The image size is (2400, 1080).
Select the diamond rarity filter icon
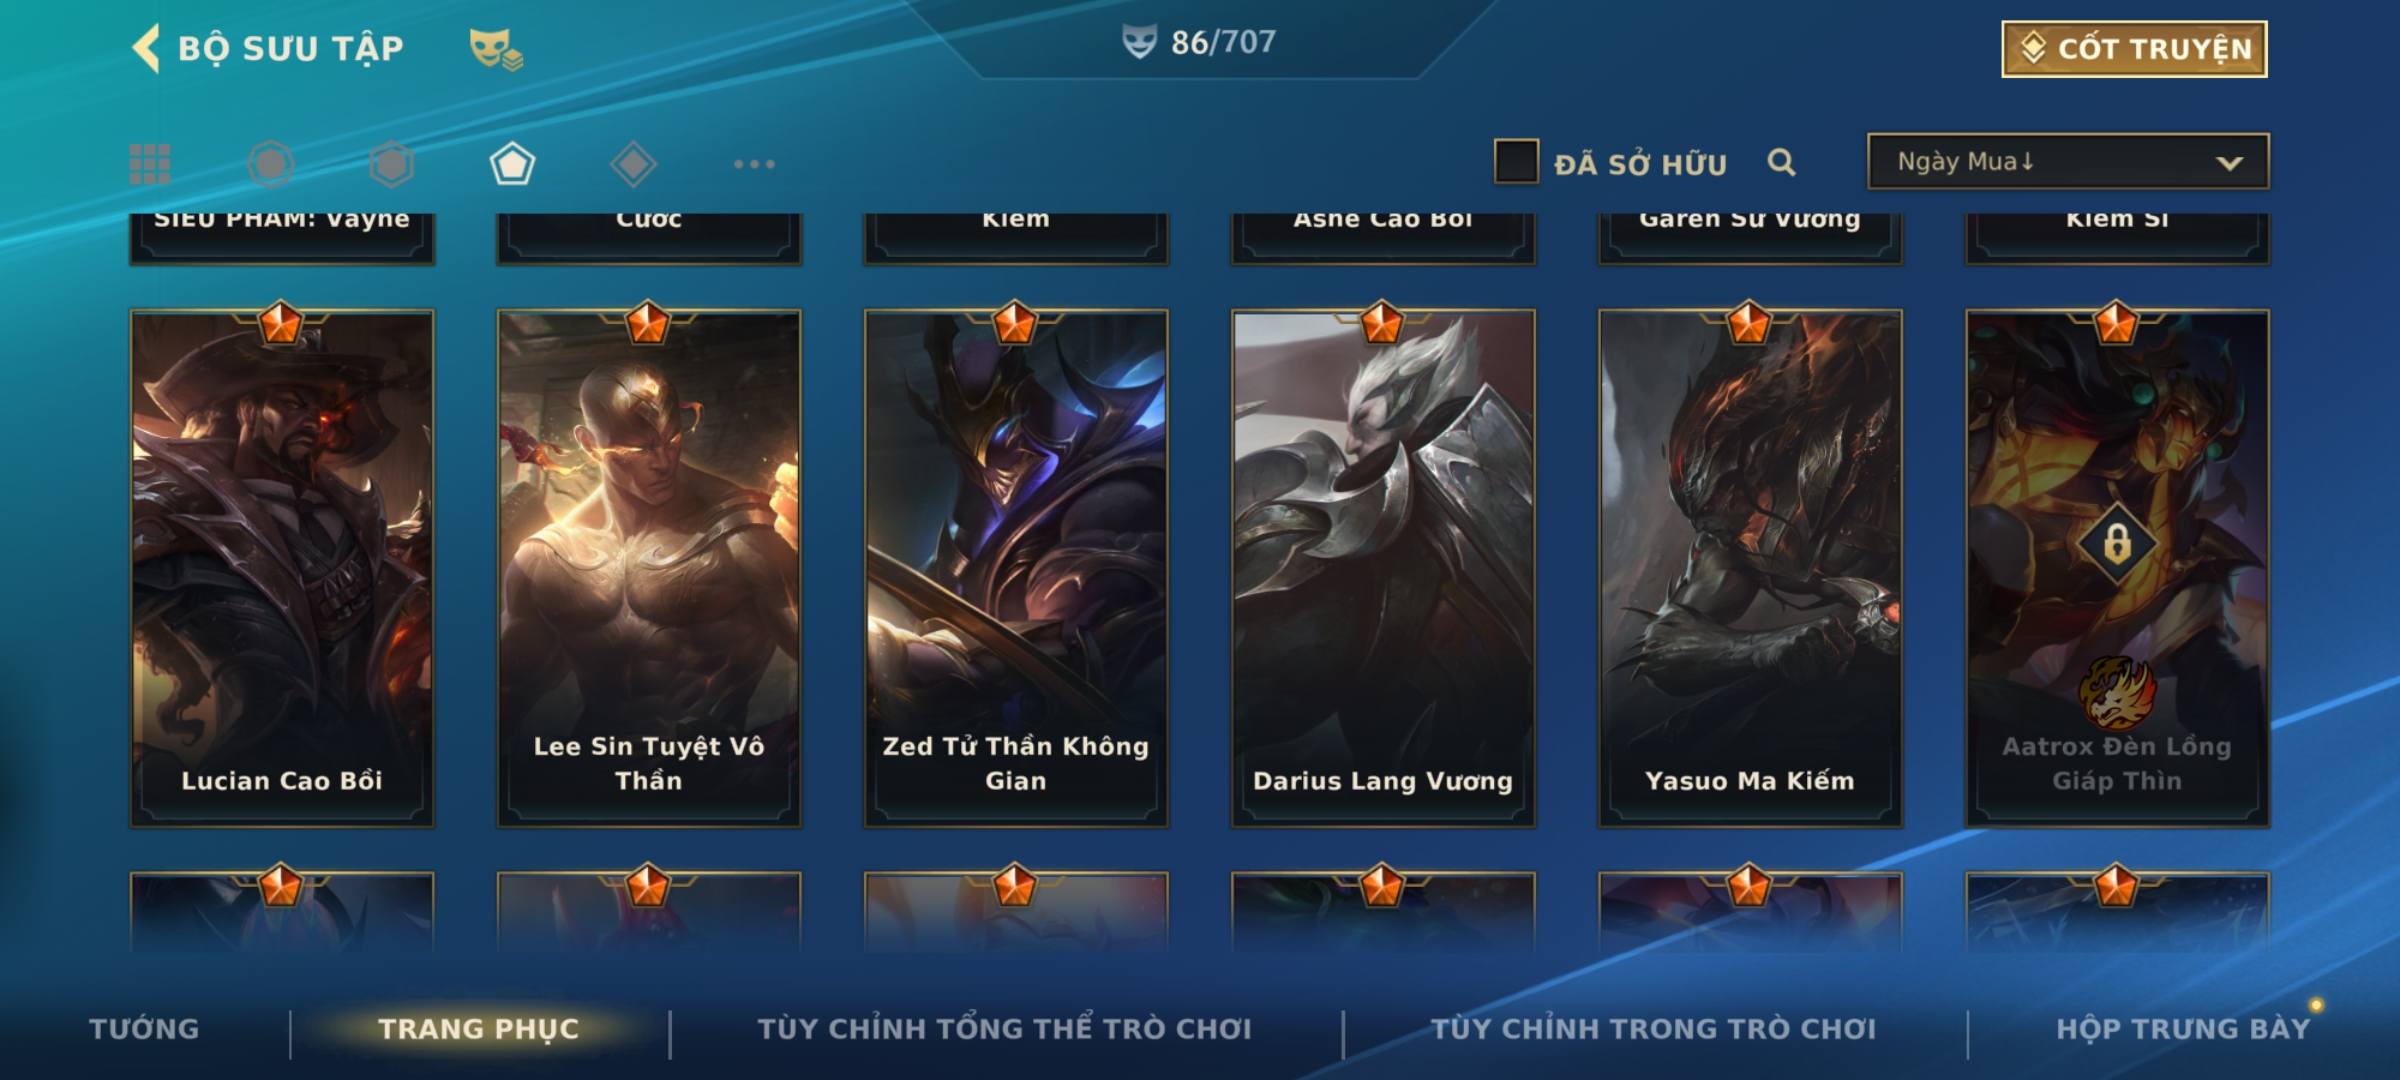pyautogui.click(x=633, y=164)
